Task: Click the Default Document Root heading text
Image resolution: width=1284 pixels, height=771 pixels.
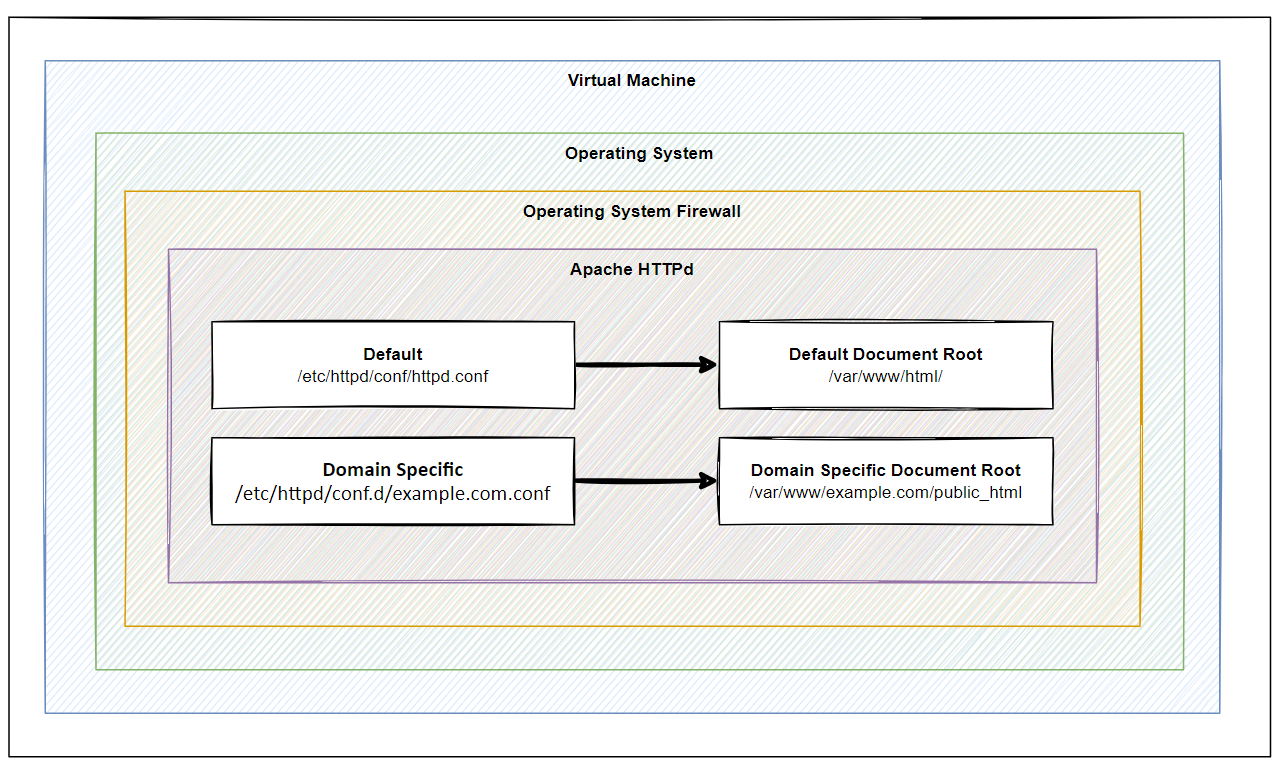Action: point(886,354)
